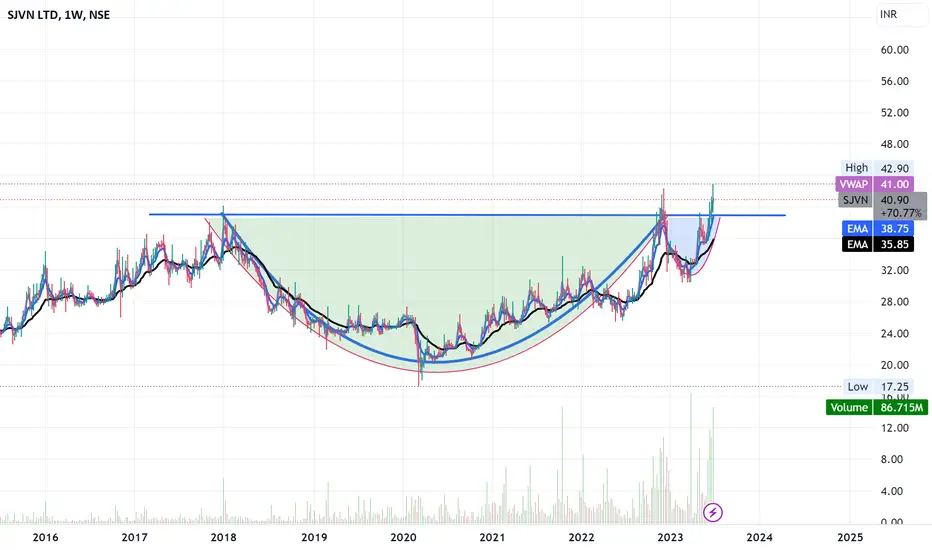Screen dimensions: 932x550
Task: Click the 8.00 volume scale value
Action: (892, 460)
